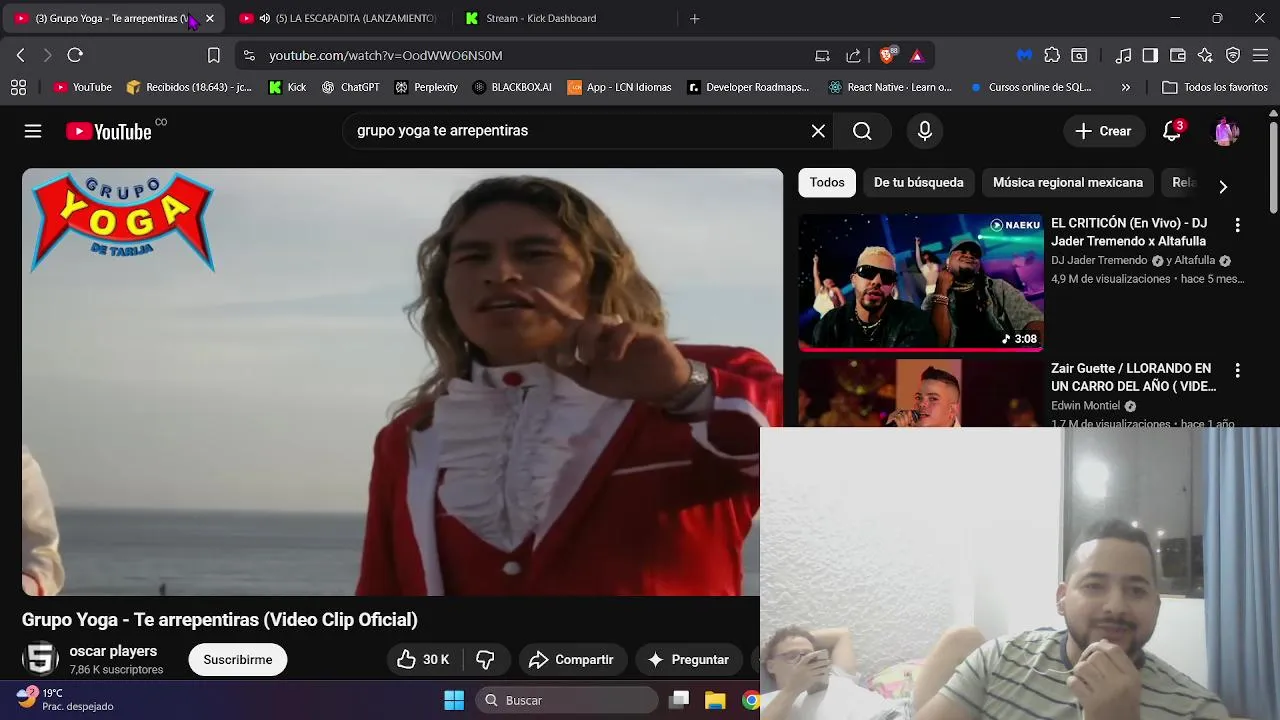1280x720 pixels.
Task: Click the share page icon in address bar
Action: pyautogui.click(x=853, y=55)
